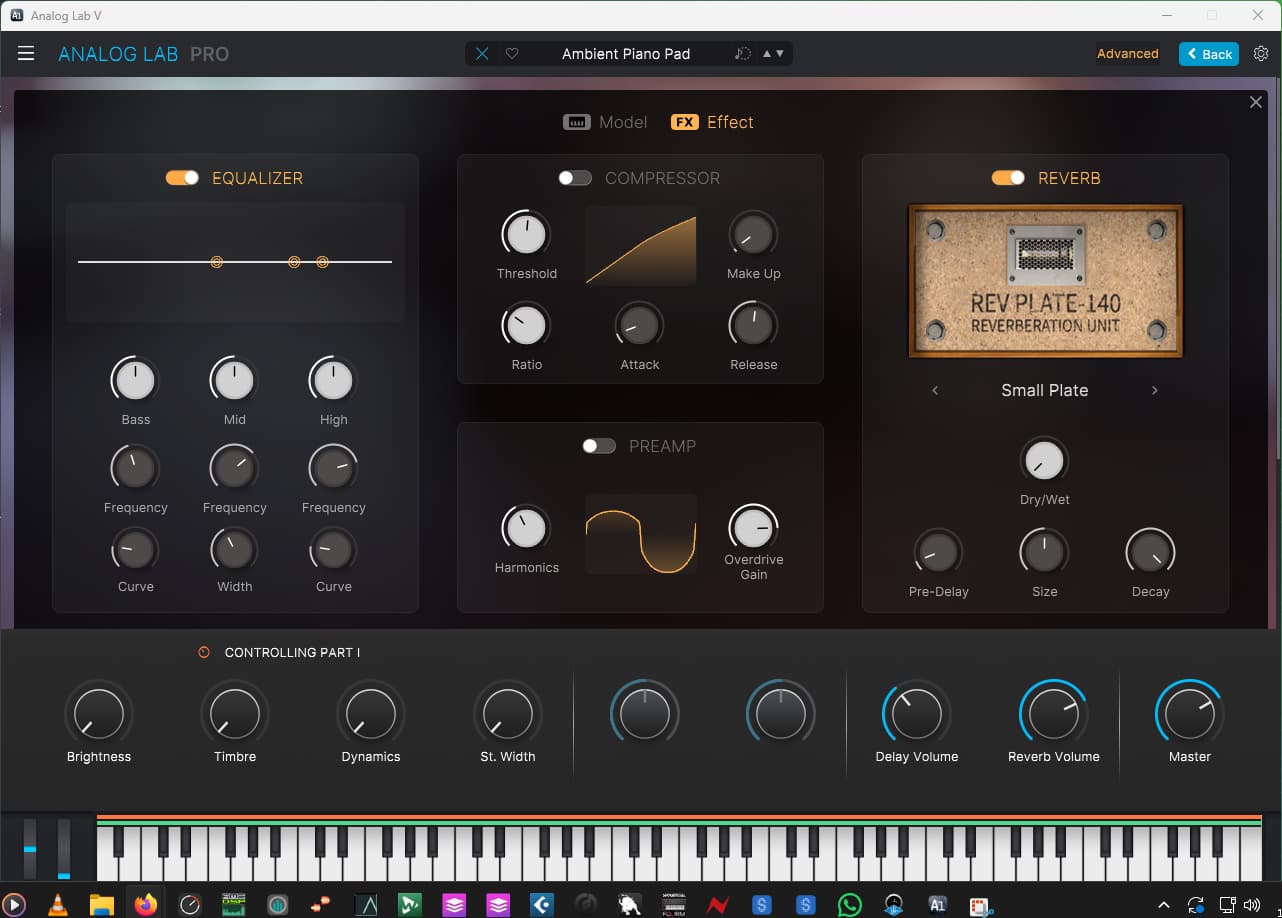Screen dimensions: 1282x918
Task: Click the Model keyboard icon
Action: point(577,122)
